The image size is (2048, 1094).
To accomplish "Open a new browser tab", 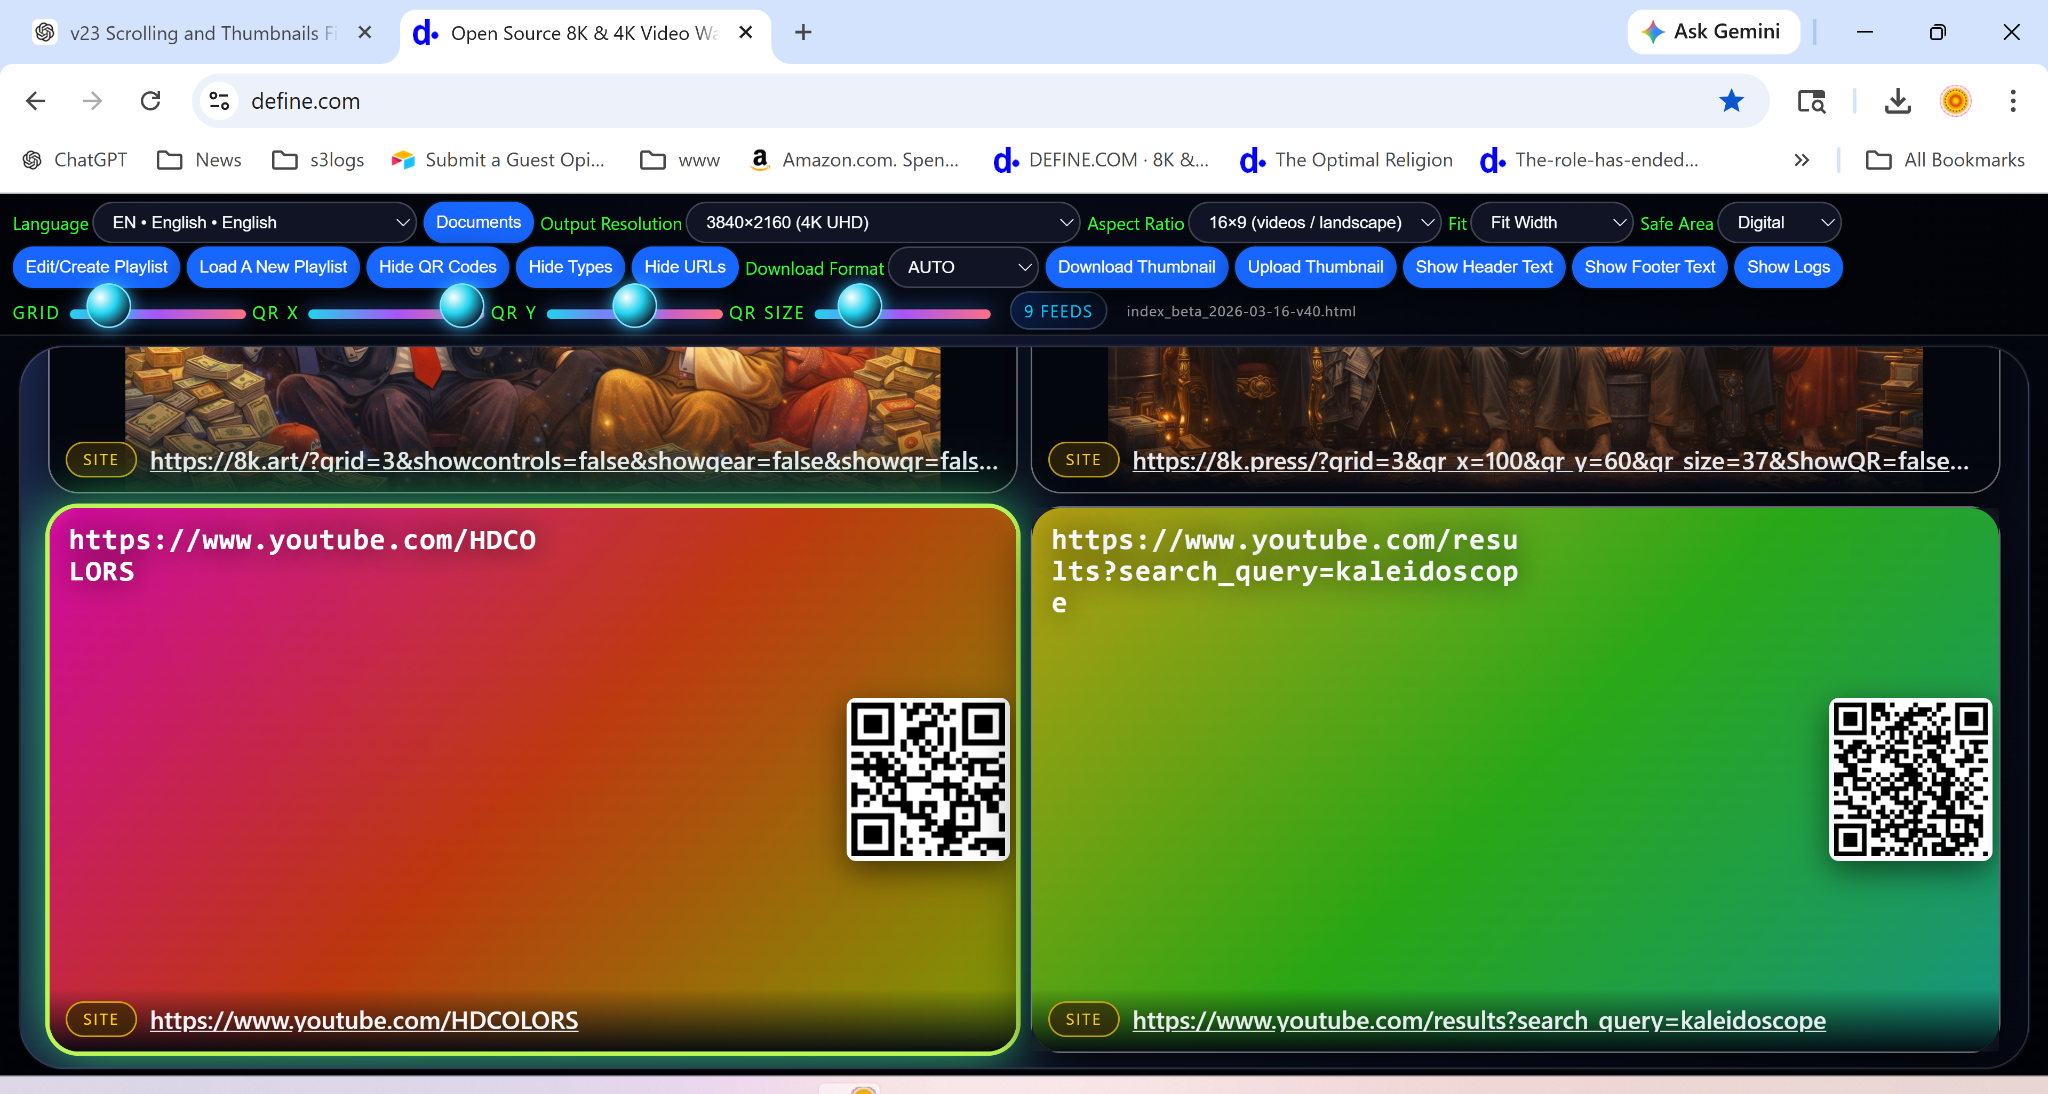I will (x=803, y=32).
